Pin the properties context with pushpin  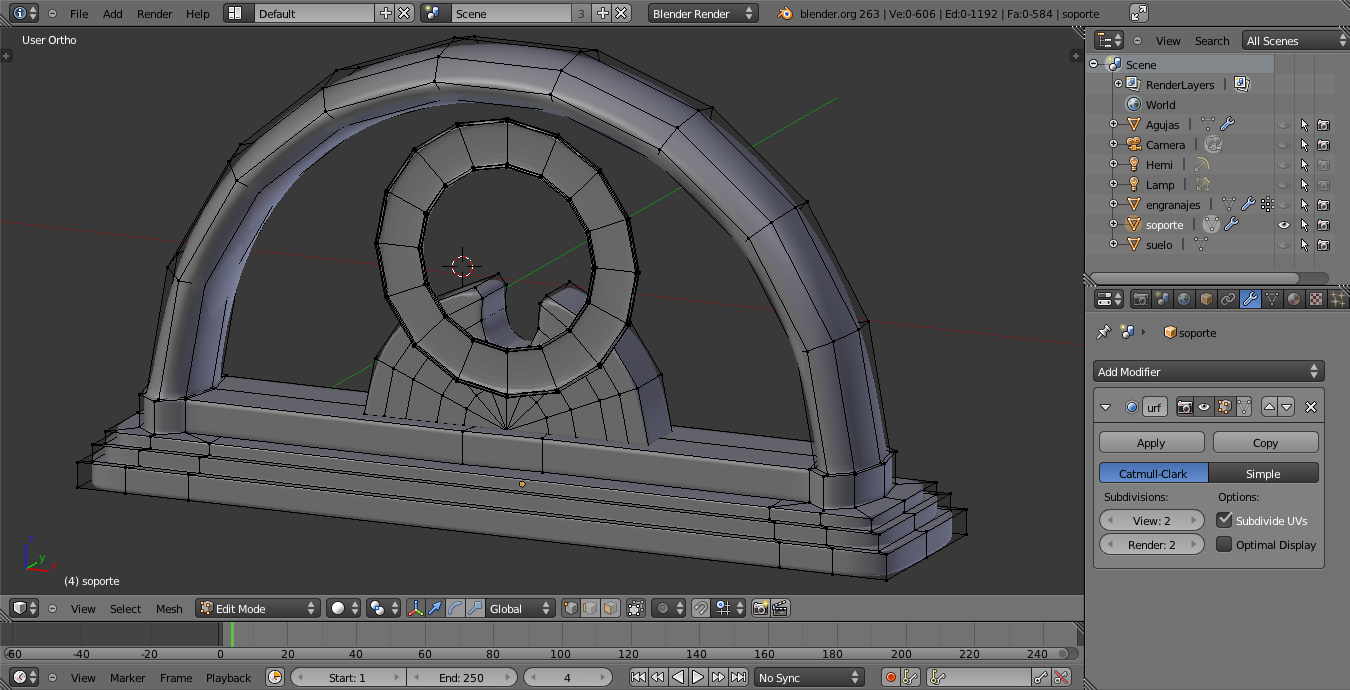pos(1103,332)
